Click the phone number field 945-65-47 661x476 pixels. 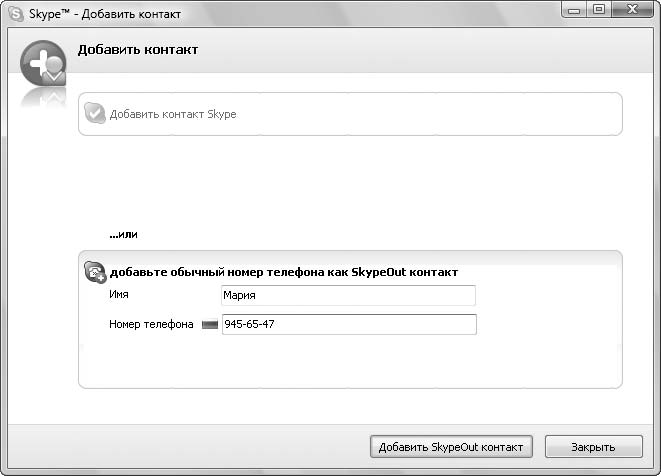coord(349,324)
